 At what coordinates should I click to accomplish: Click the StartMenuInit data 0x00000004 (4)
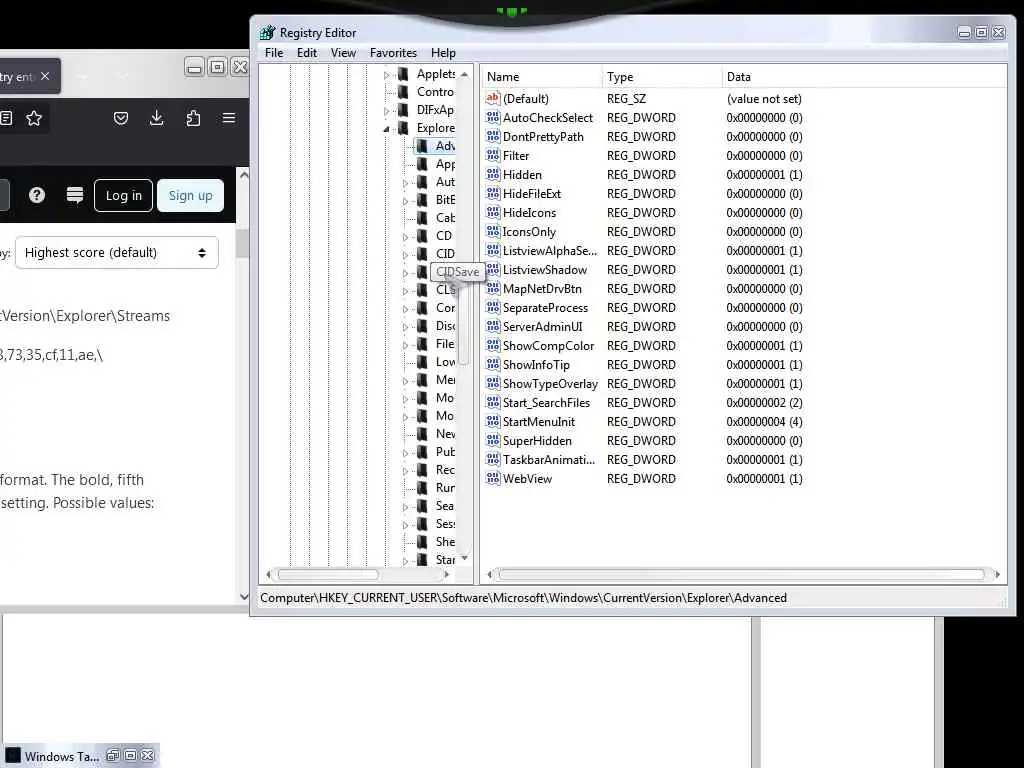click(x=764, y=421)
